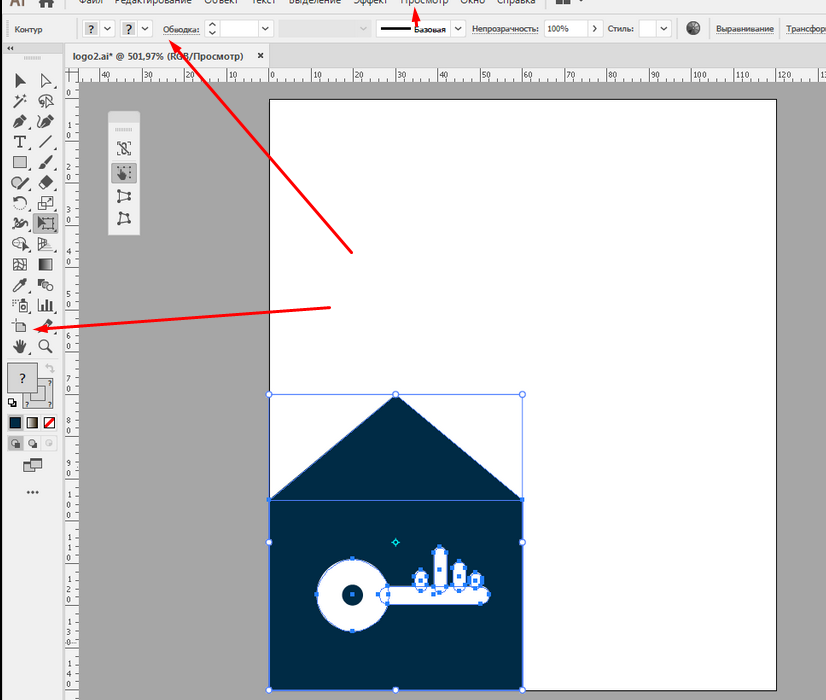Image resolution: width=826 pixels, height=700 pixels.
Task: Open Recolor Artwork color wheel icon
Action: click(x=693, y=28)
